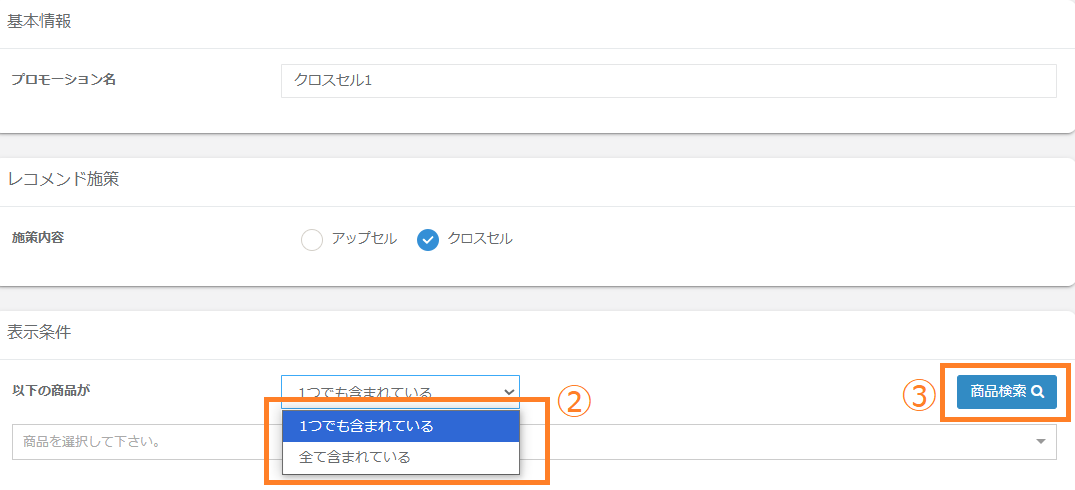Expand the 商品を選択して下さい caret arrow
The height and width of the screenshot is (490, 1075).
point(1041,441)
